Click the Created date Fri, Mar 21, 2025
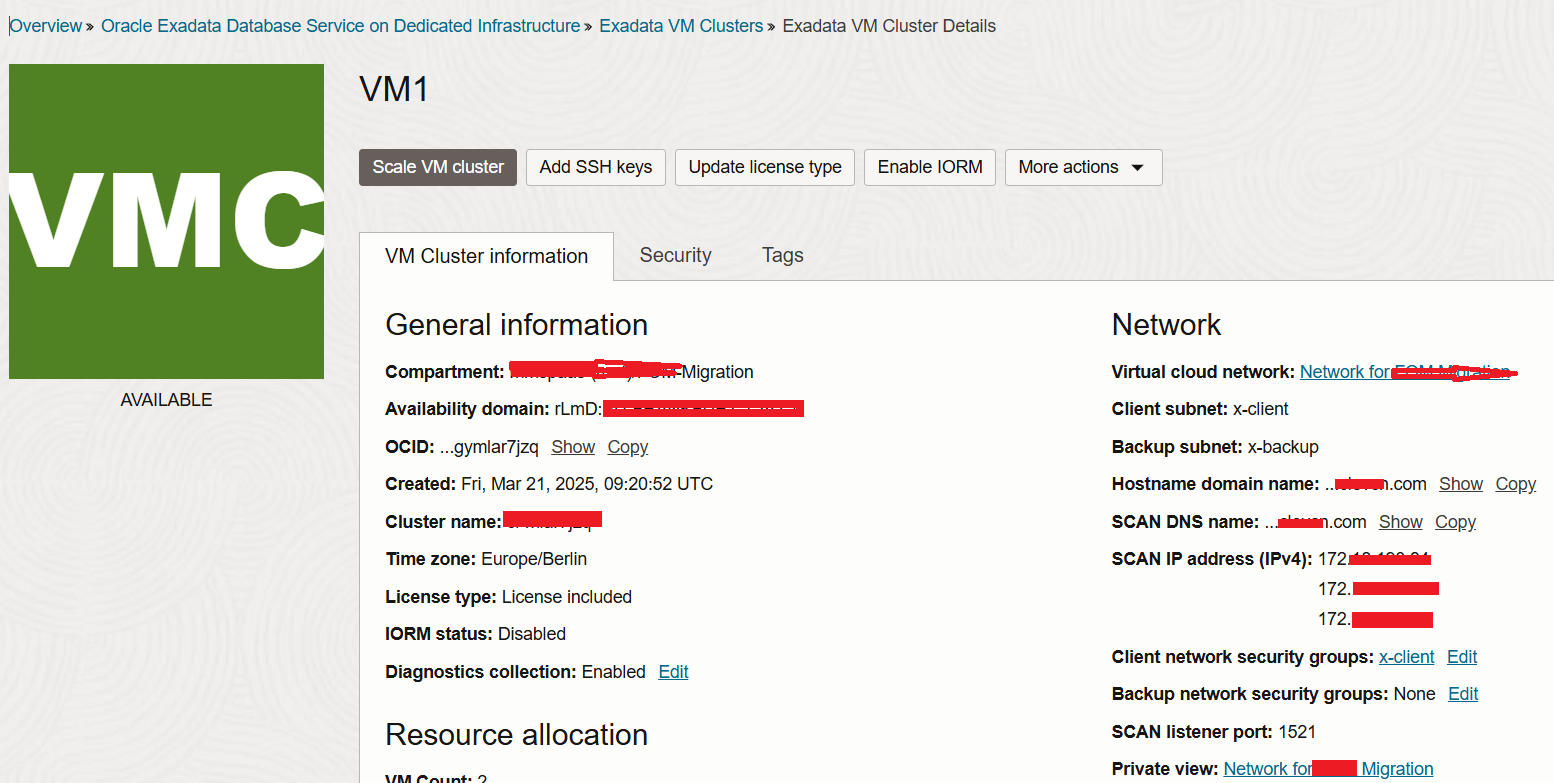Screen dimensions: 1554x783 587,484
